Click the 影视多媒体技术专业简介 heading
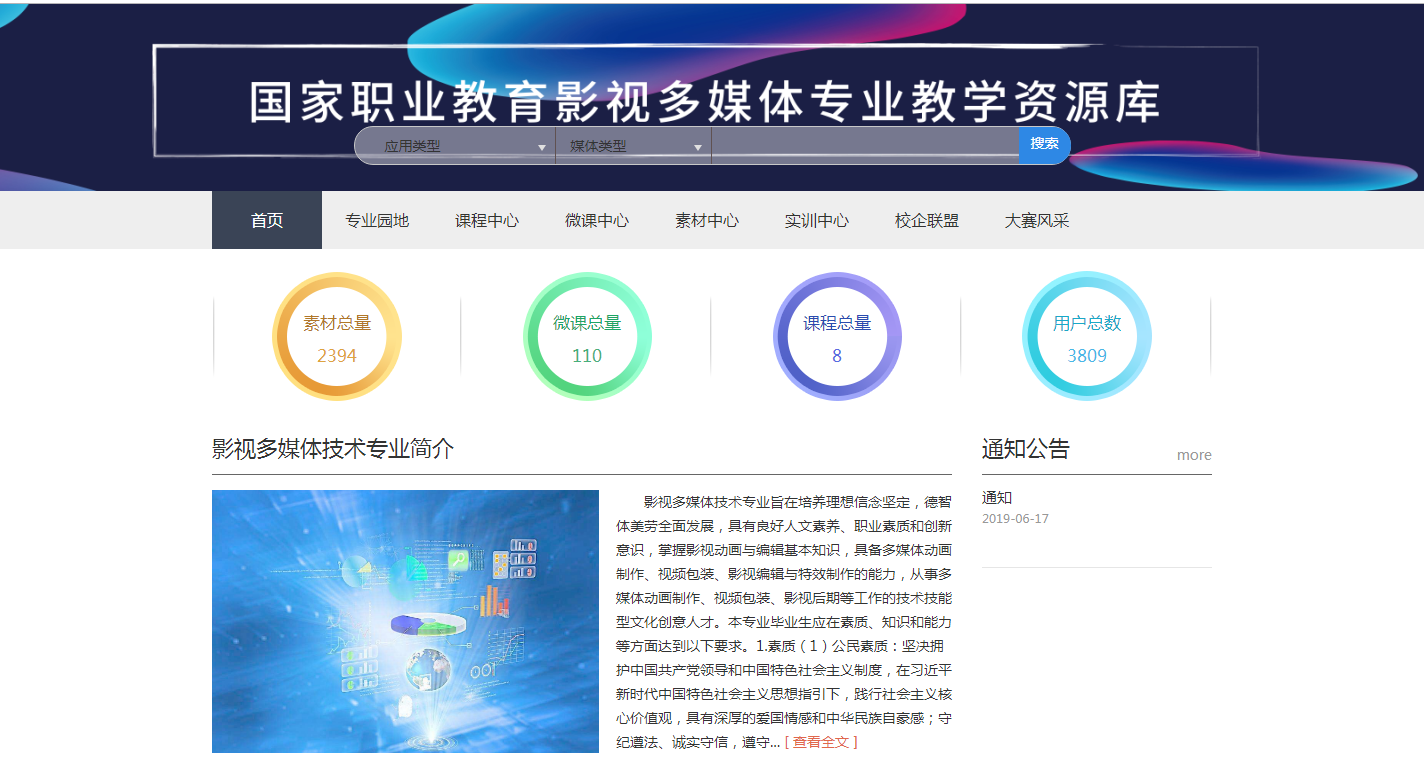The width and height of the screenshot is (1424, 763). [x=333, y=449]
